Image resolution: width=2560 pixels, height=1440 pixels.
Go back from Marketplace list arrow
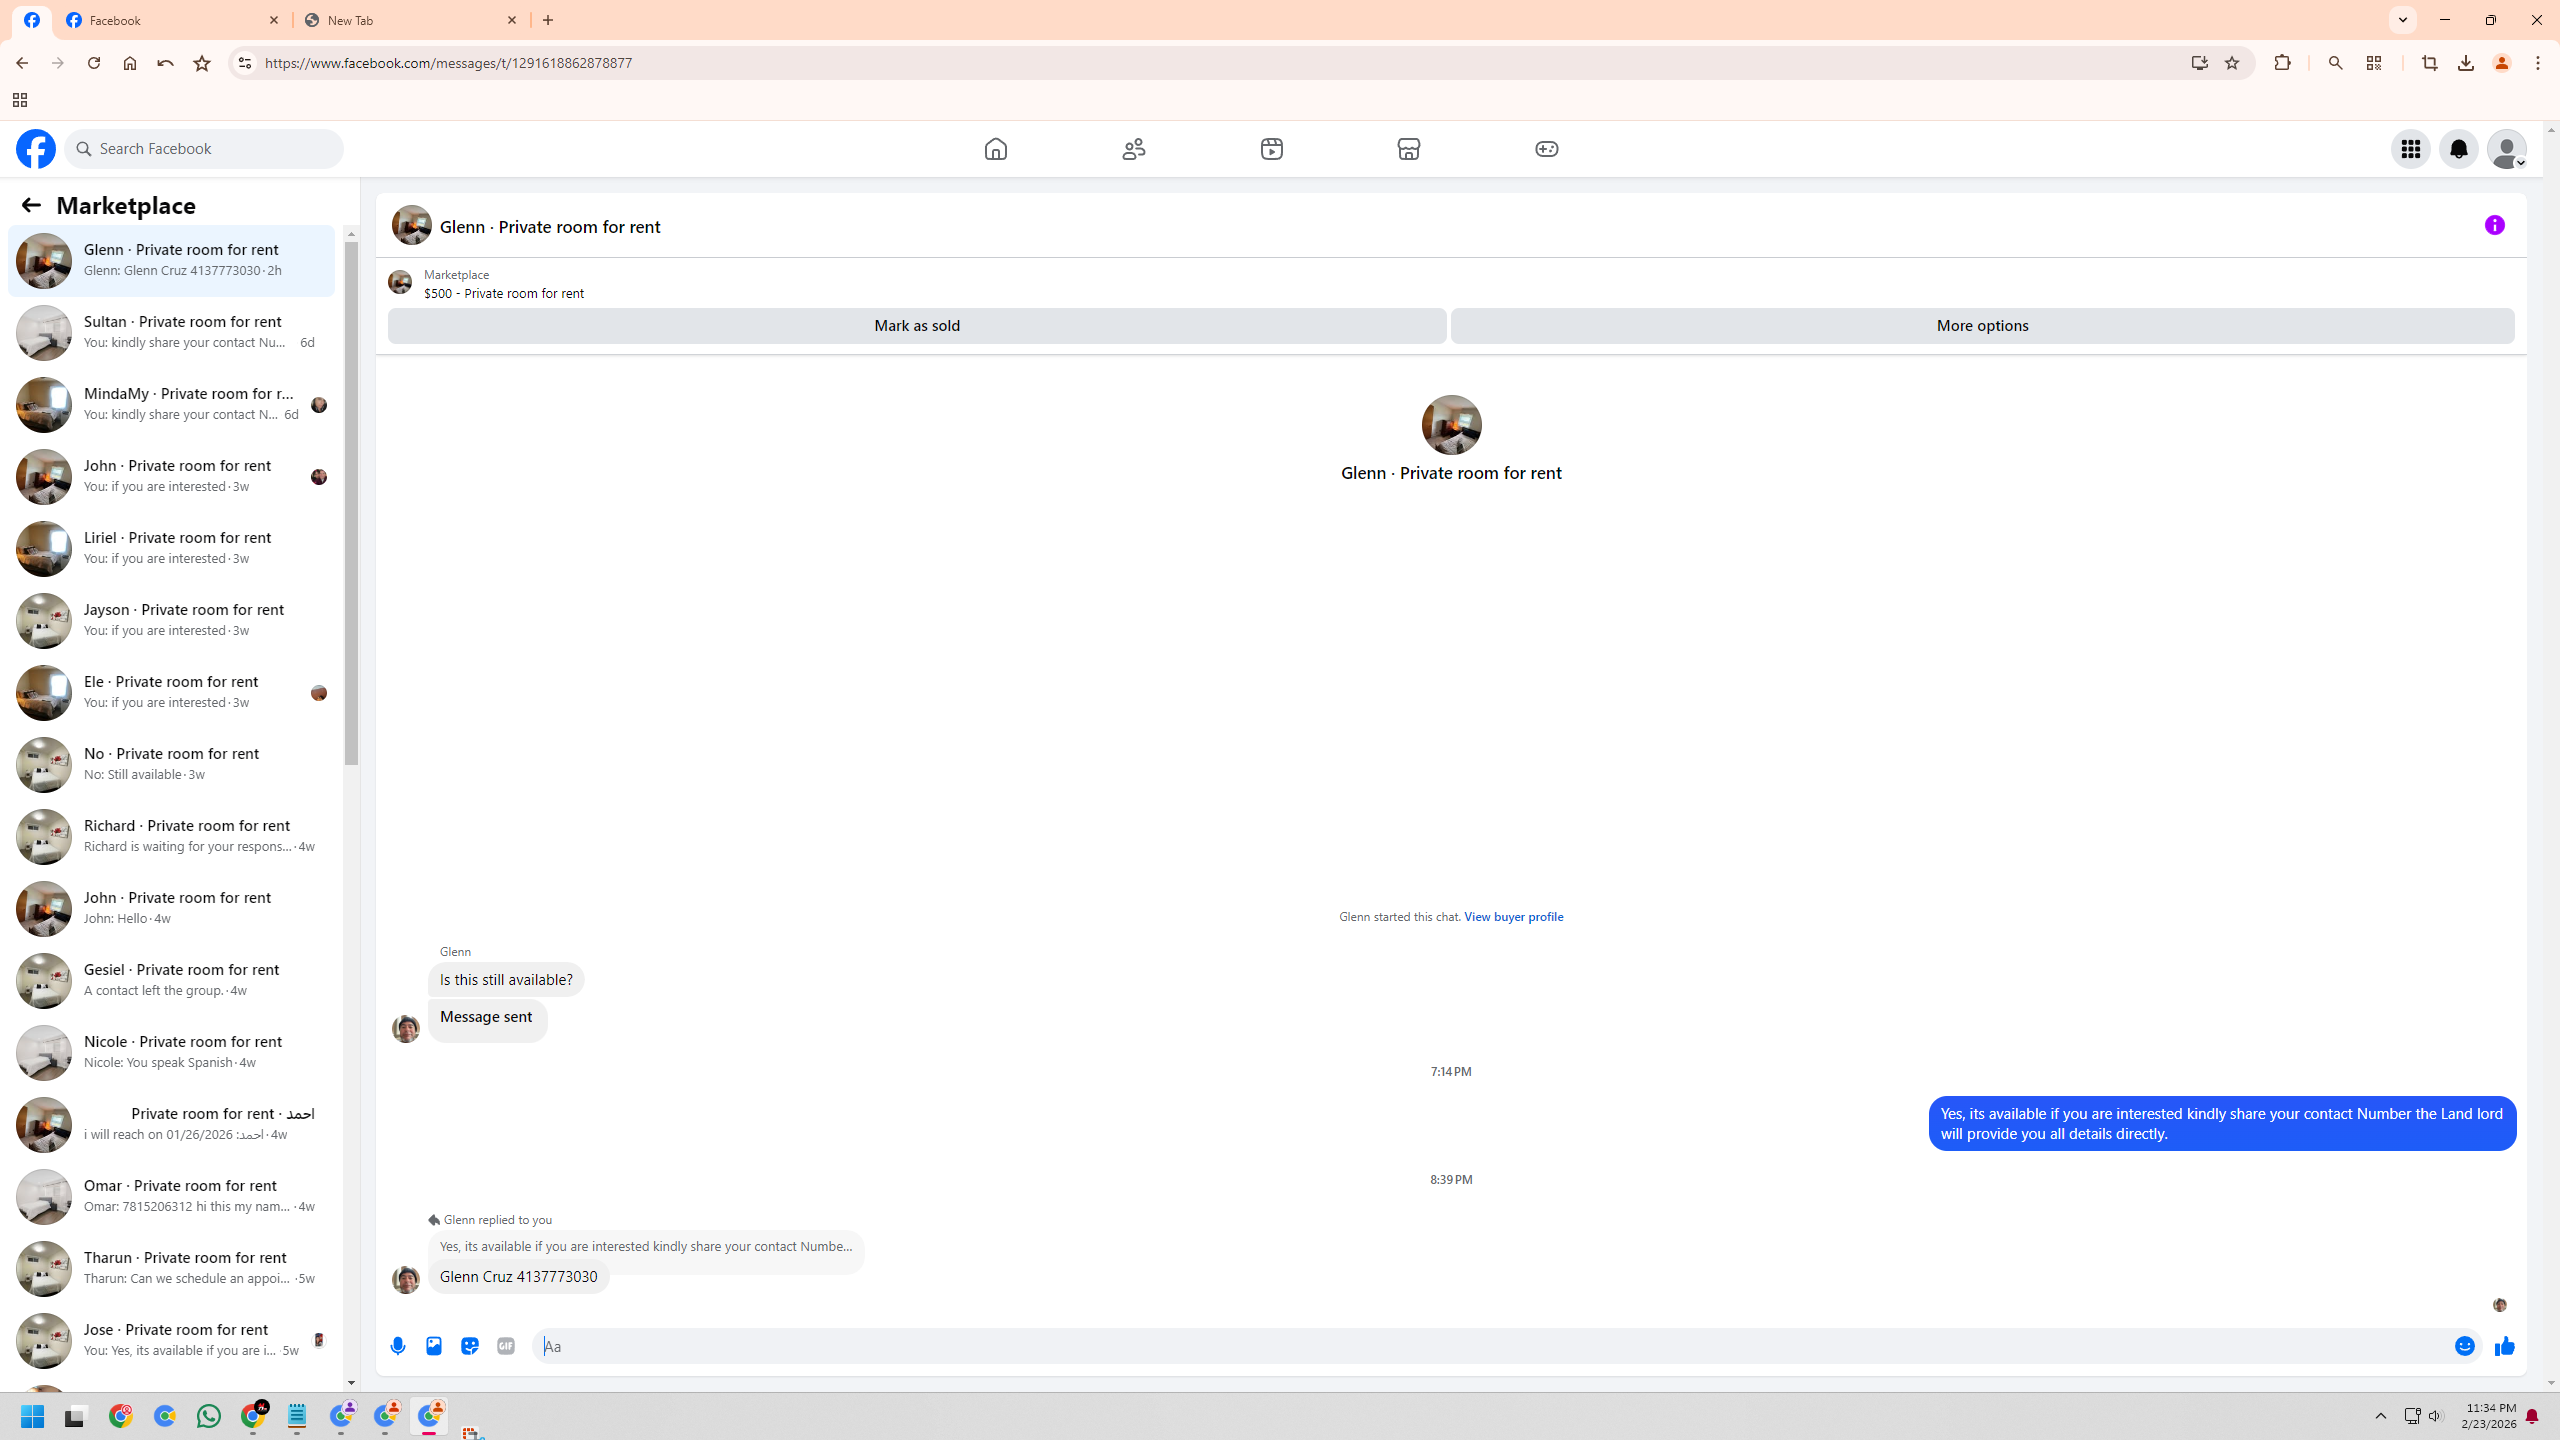(31, 205)
